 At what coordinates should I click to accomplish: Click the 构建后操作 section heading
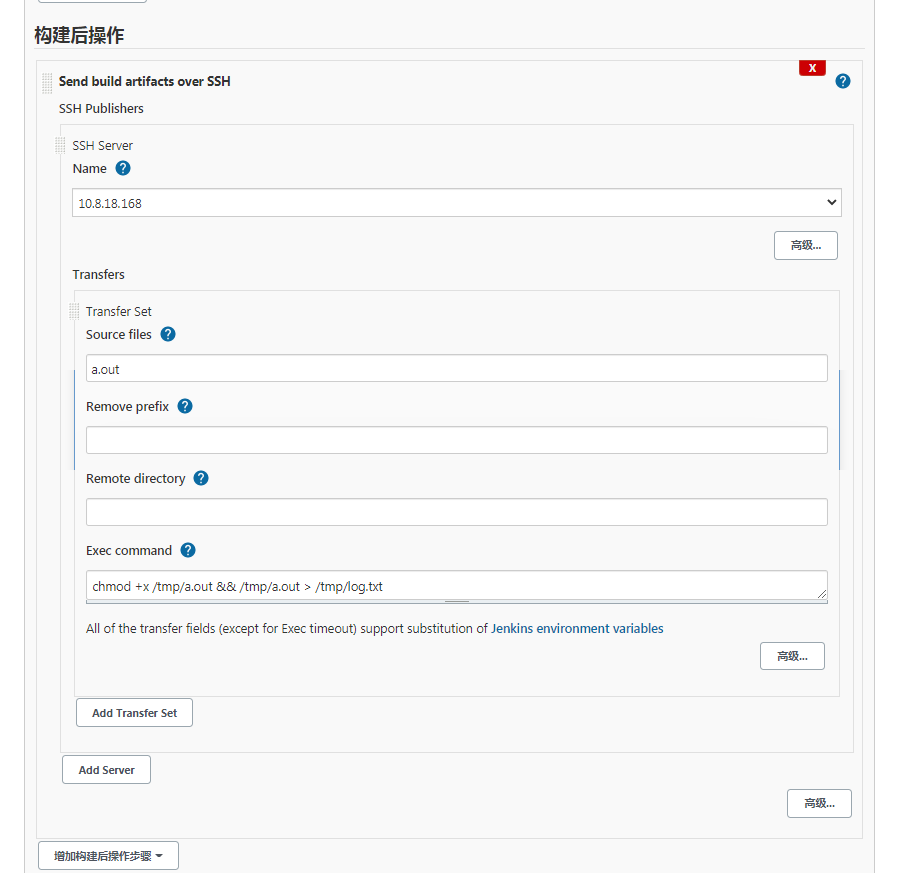pos(79,35)
